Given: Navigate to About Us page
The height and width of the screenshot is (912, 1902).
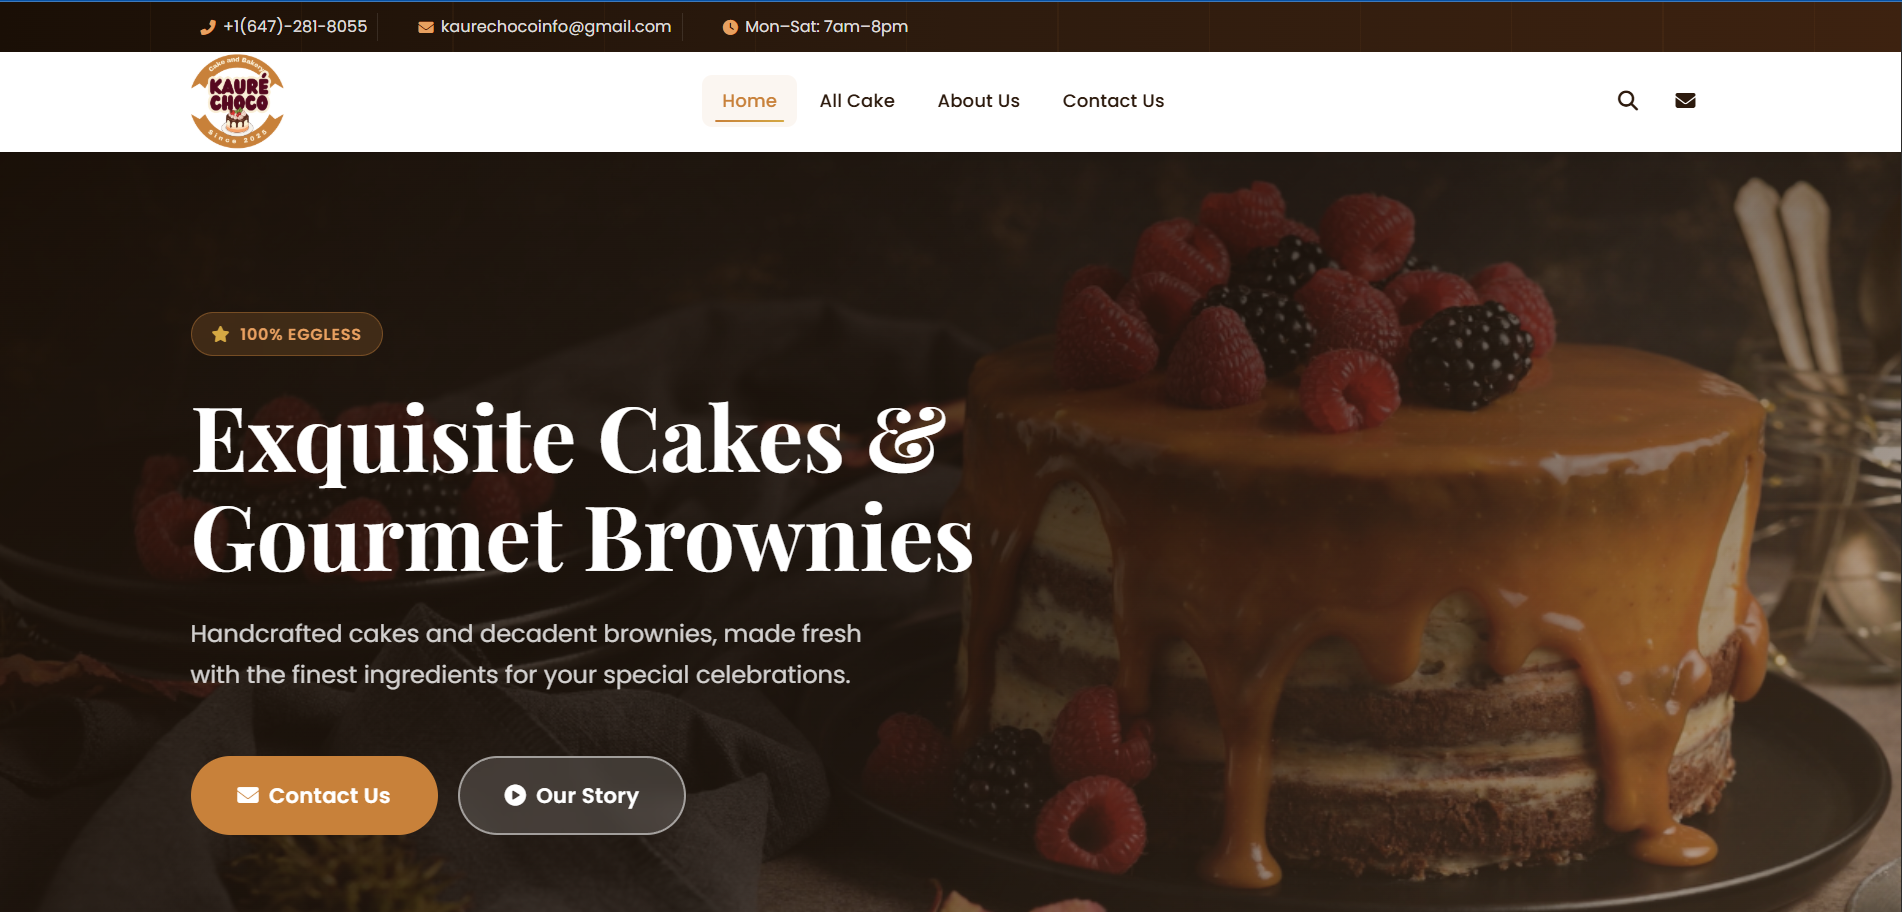Looking at the screenshot, I should pyautogui.click(x=978, y=100).
